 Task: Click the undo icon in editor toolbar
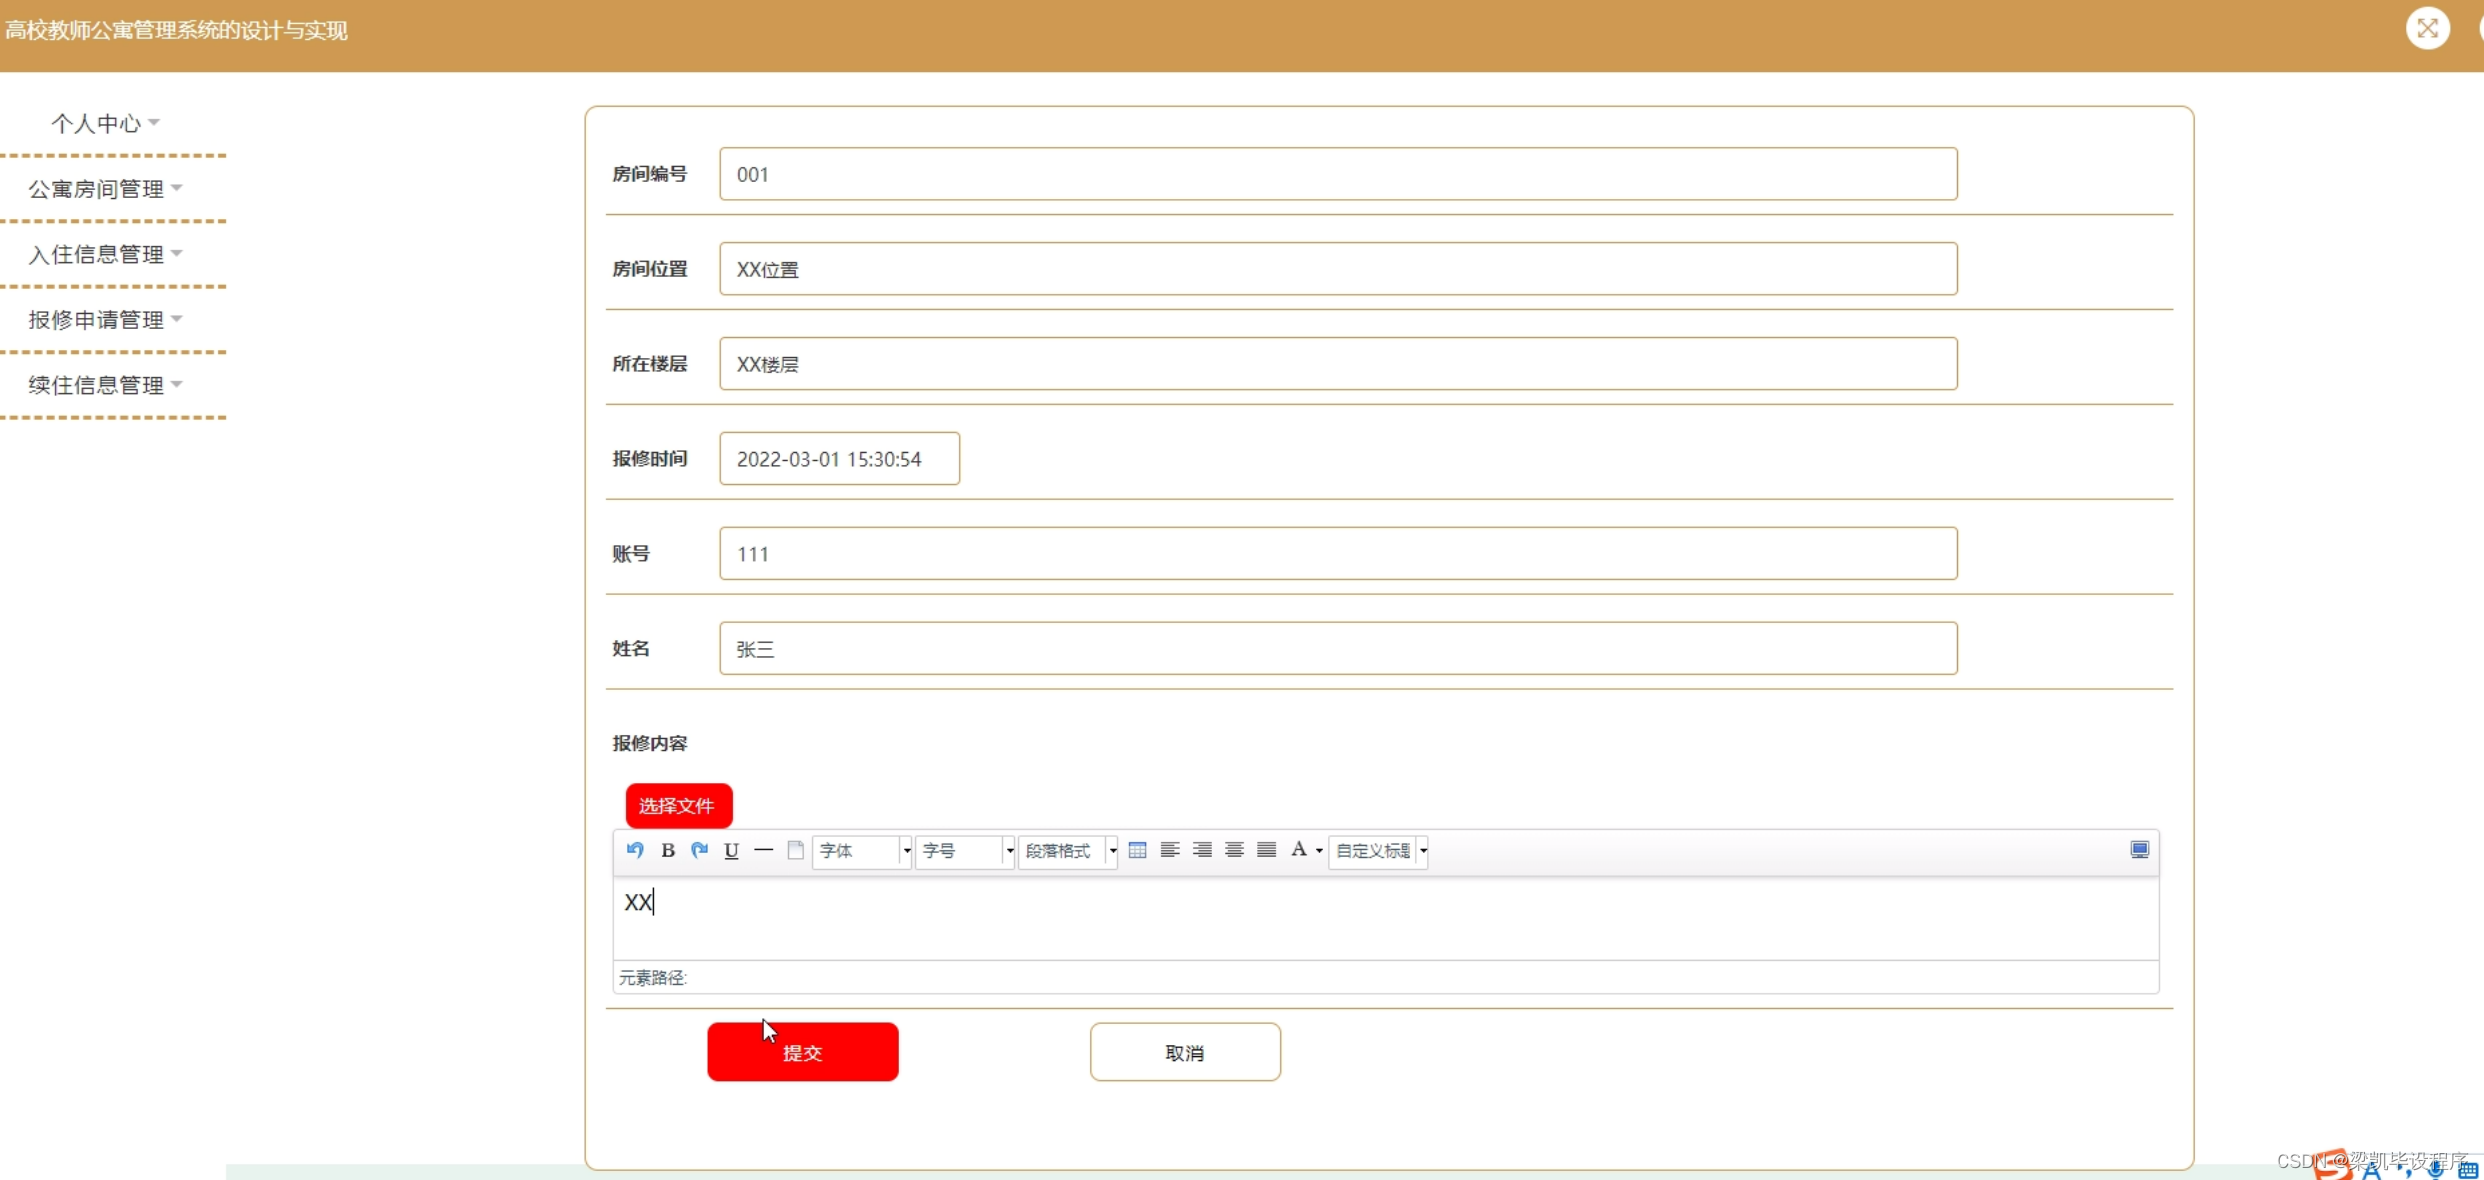click(635, 850)
